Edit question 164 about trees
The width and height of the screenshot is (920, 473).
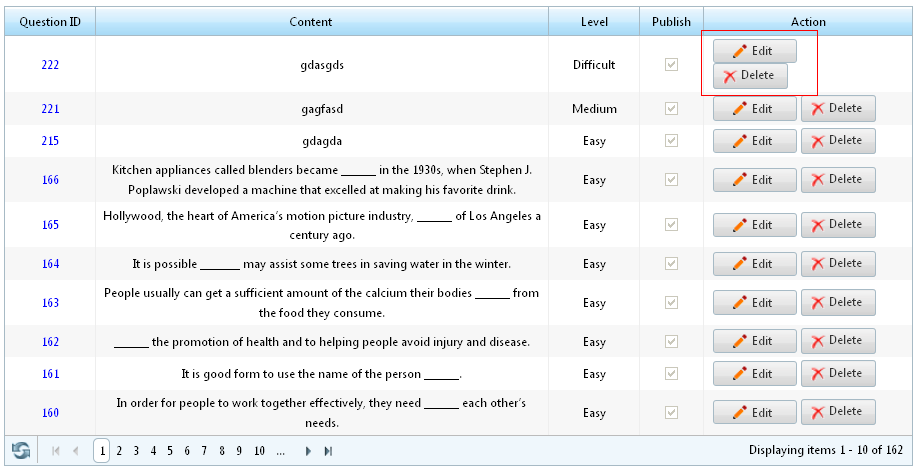(755, 264)
